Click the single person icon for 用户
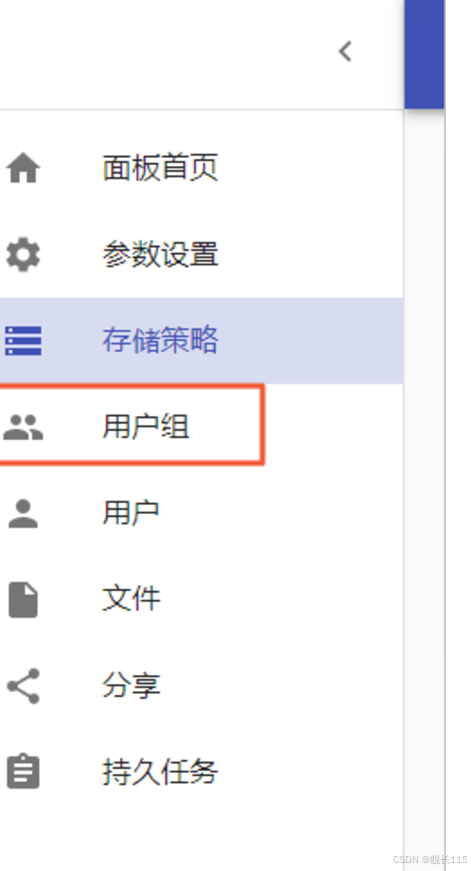Image resolution: width=471 pixels, height=871 pixels. coord(23,514)
